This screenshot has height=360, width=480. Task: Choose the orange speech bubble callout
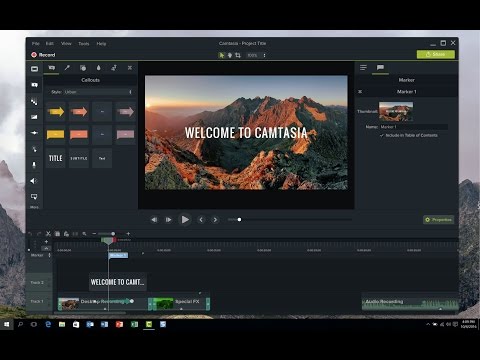point(79,134)
